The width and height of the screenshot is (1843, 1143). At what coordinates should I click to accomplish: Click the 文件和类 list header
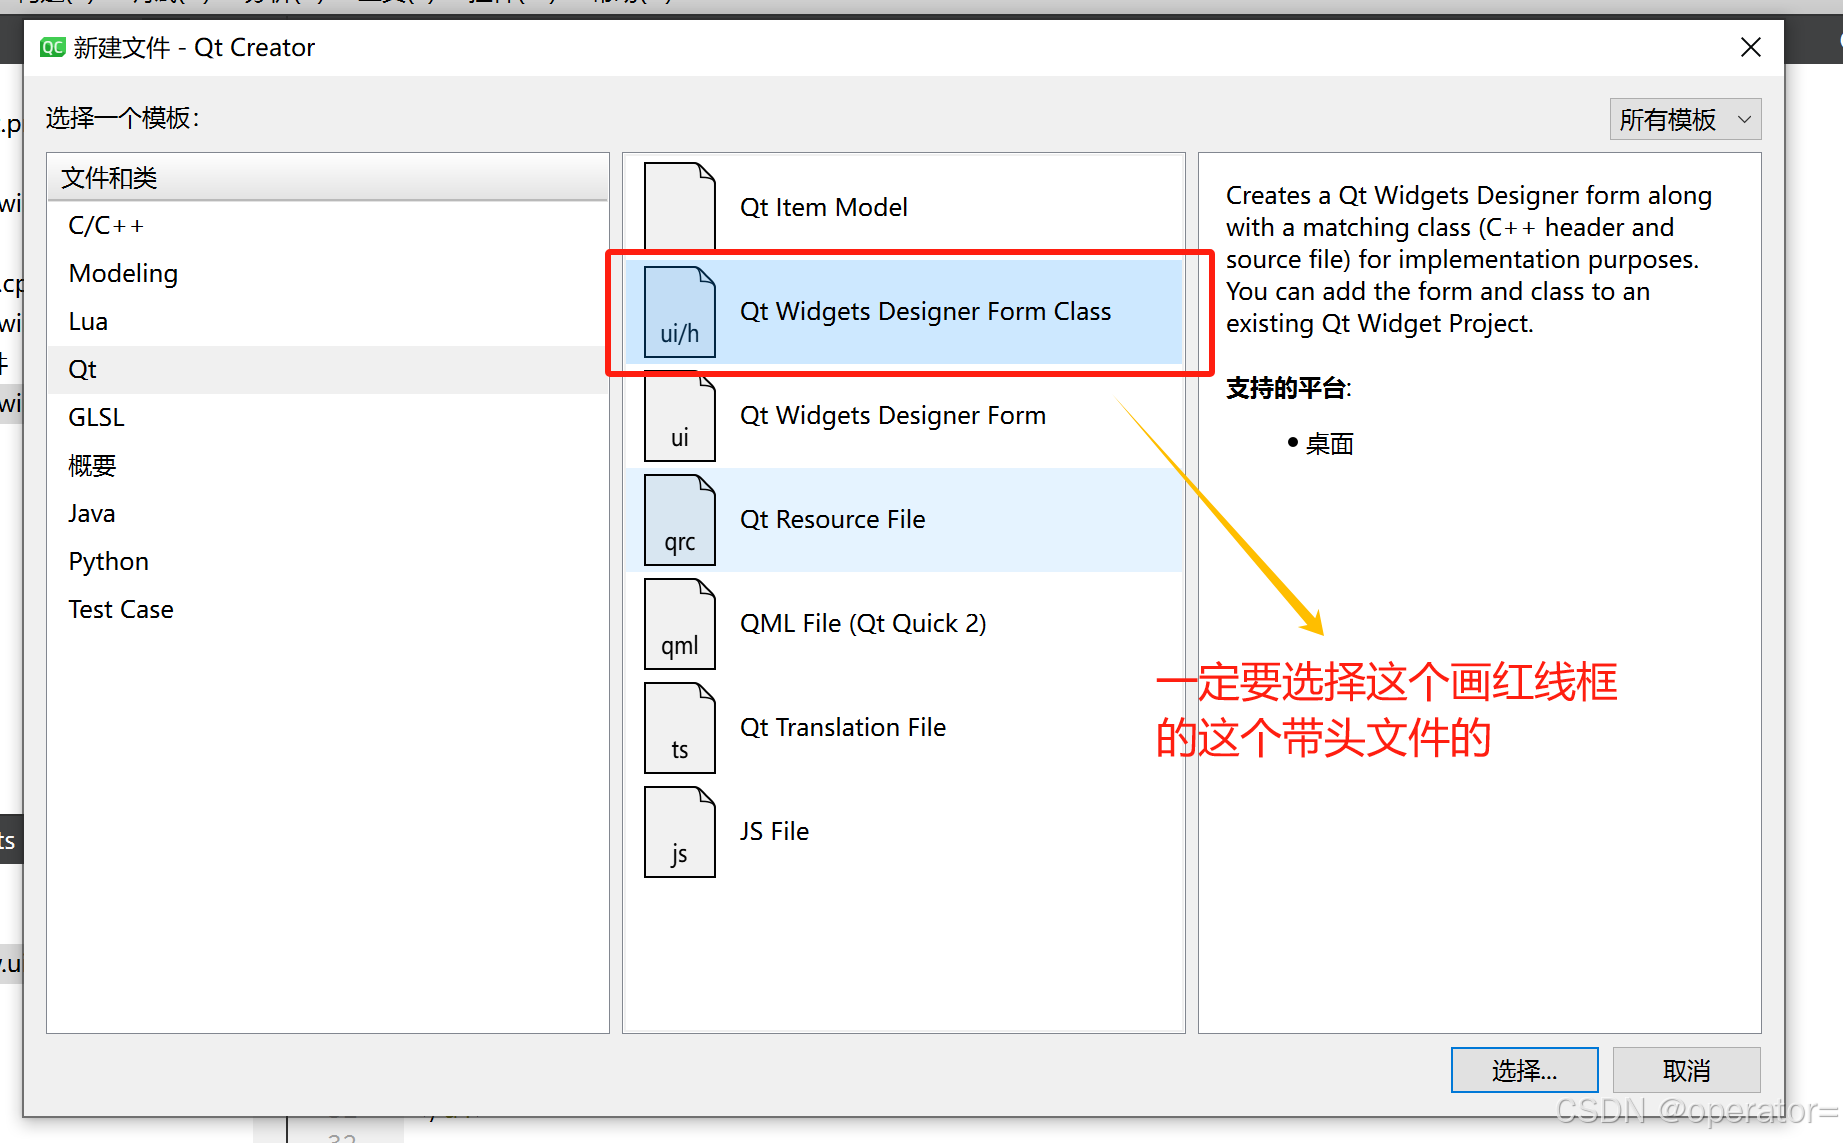[328, 178]
